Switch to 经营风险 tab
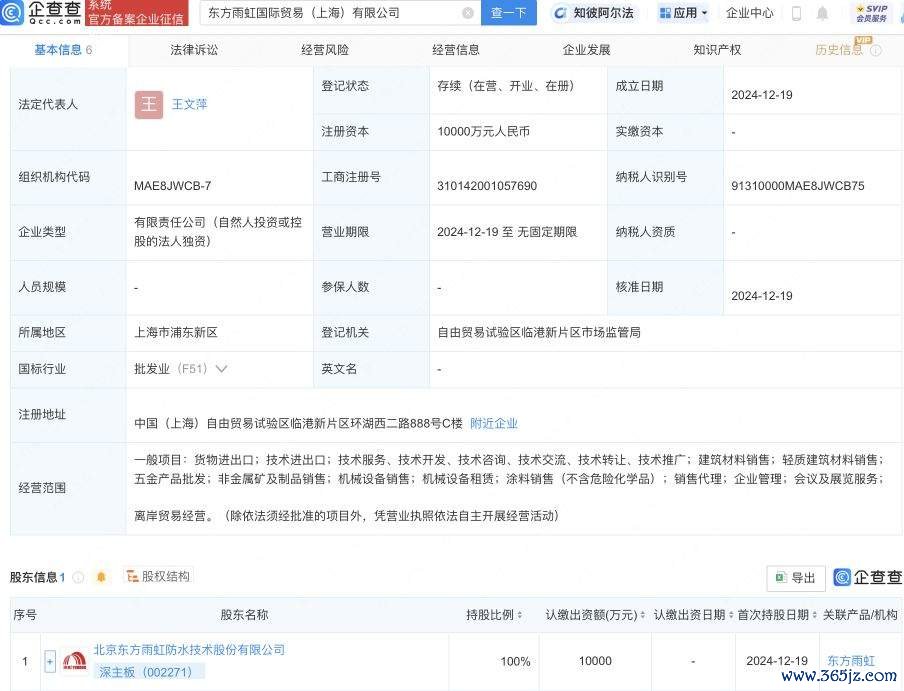The image size is (904, 691). point(325,50)
